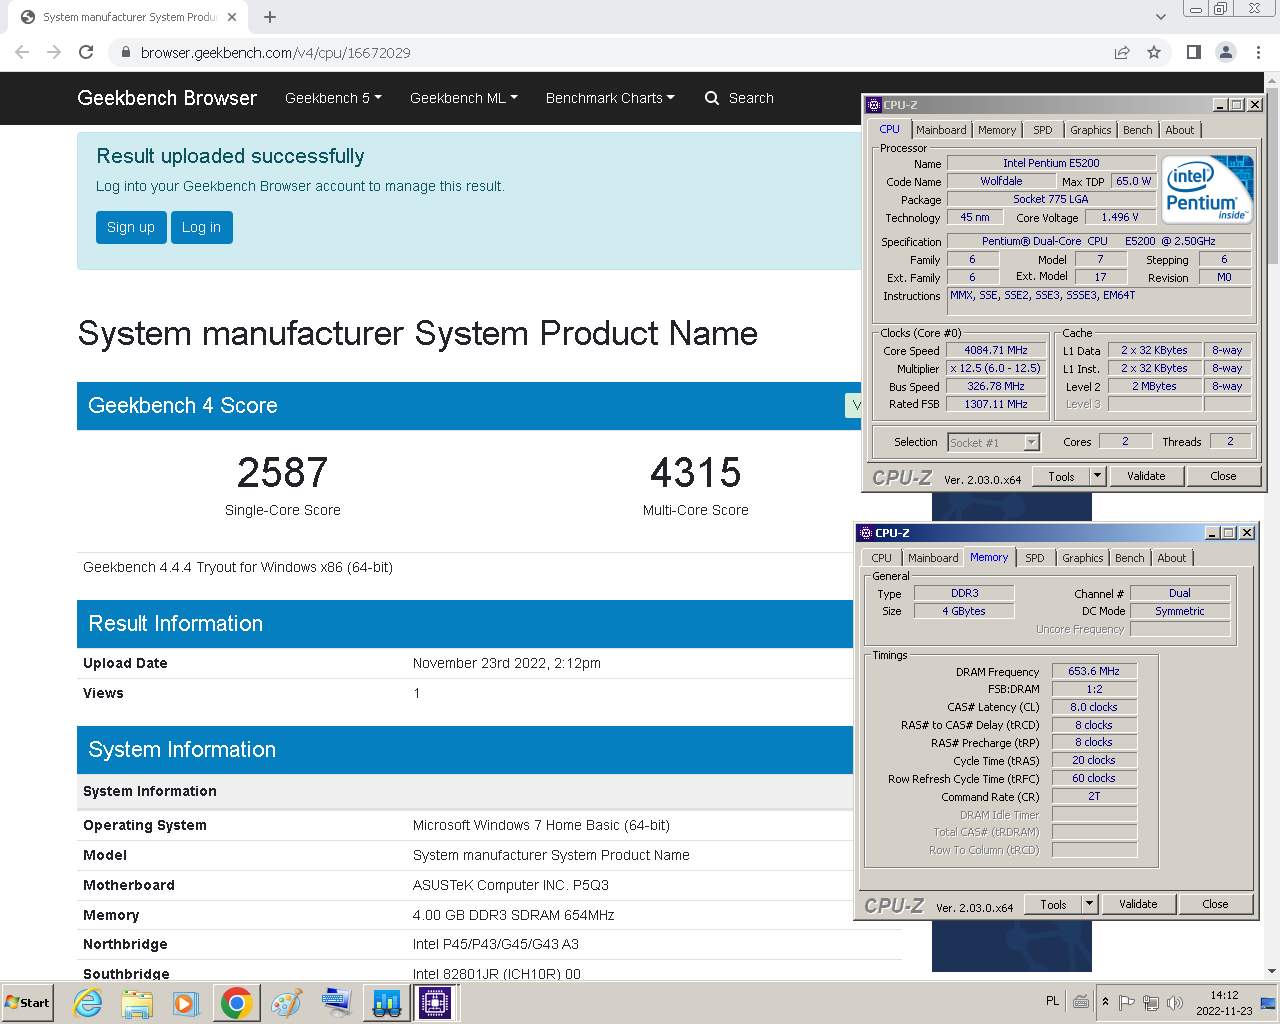Click the Core Speed 4084.71 MHz value
Screen dimensions: 1280x1024
click(x=996, y=350)
